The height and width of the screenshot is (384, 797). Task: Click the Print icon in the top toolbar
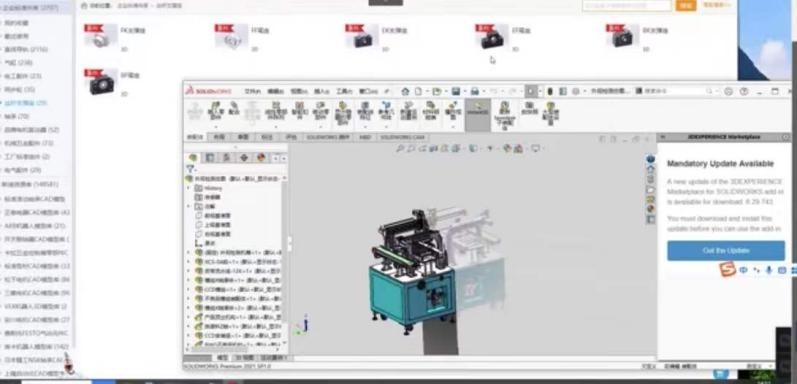[475, 92]
